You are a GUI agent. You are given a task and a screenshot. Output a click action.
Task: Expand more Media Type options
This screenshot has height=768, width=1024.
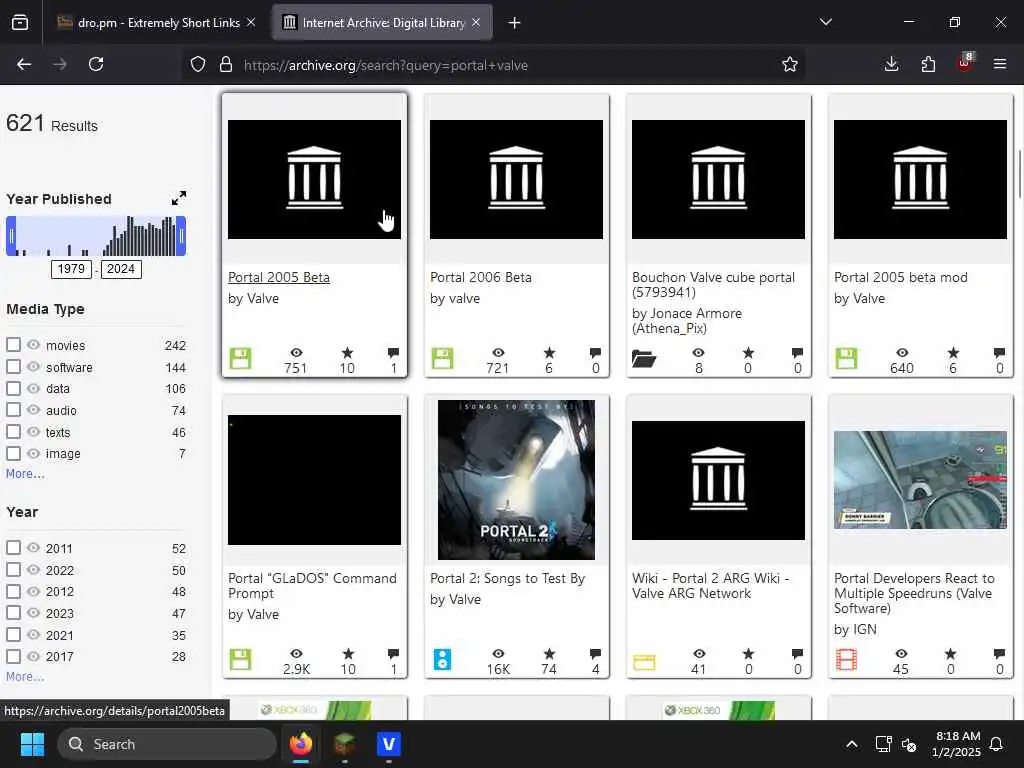(25, 473)
